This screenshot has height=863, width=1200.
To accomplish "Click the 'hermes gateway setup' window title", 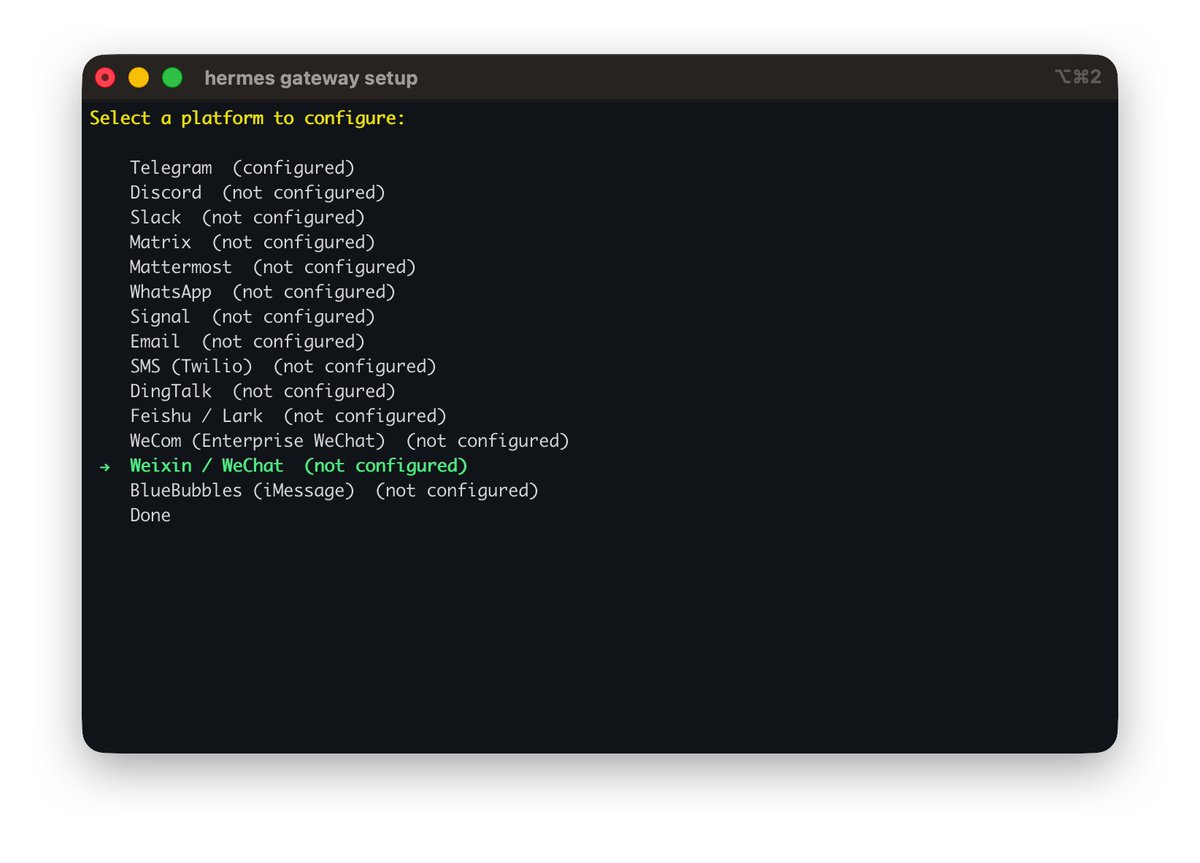I will [x=311, y=78].
